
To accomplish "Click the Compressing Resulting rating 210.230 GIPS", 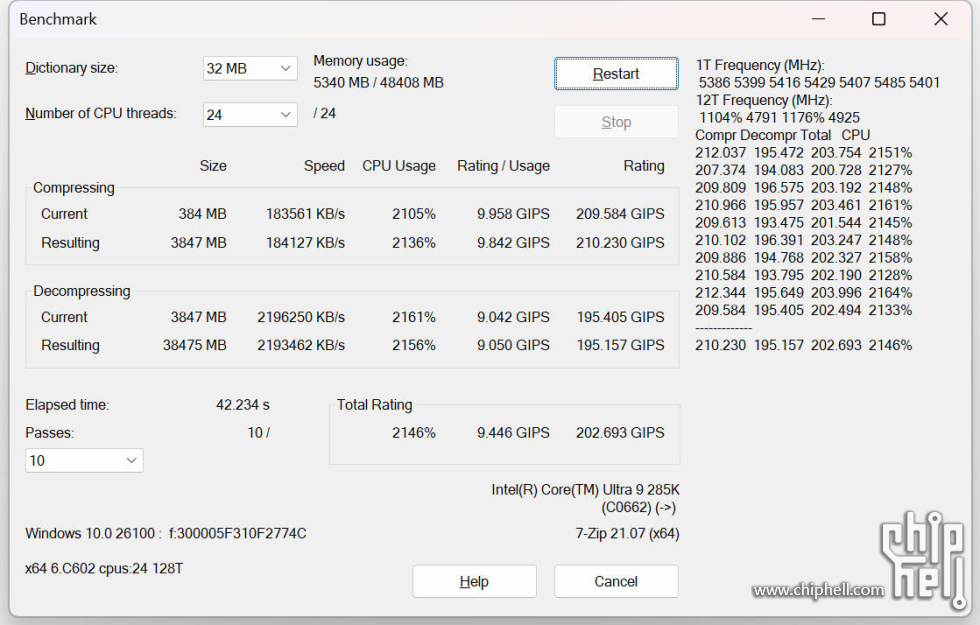I will tap(620, 243).
